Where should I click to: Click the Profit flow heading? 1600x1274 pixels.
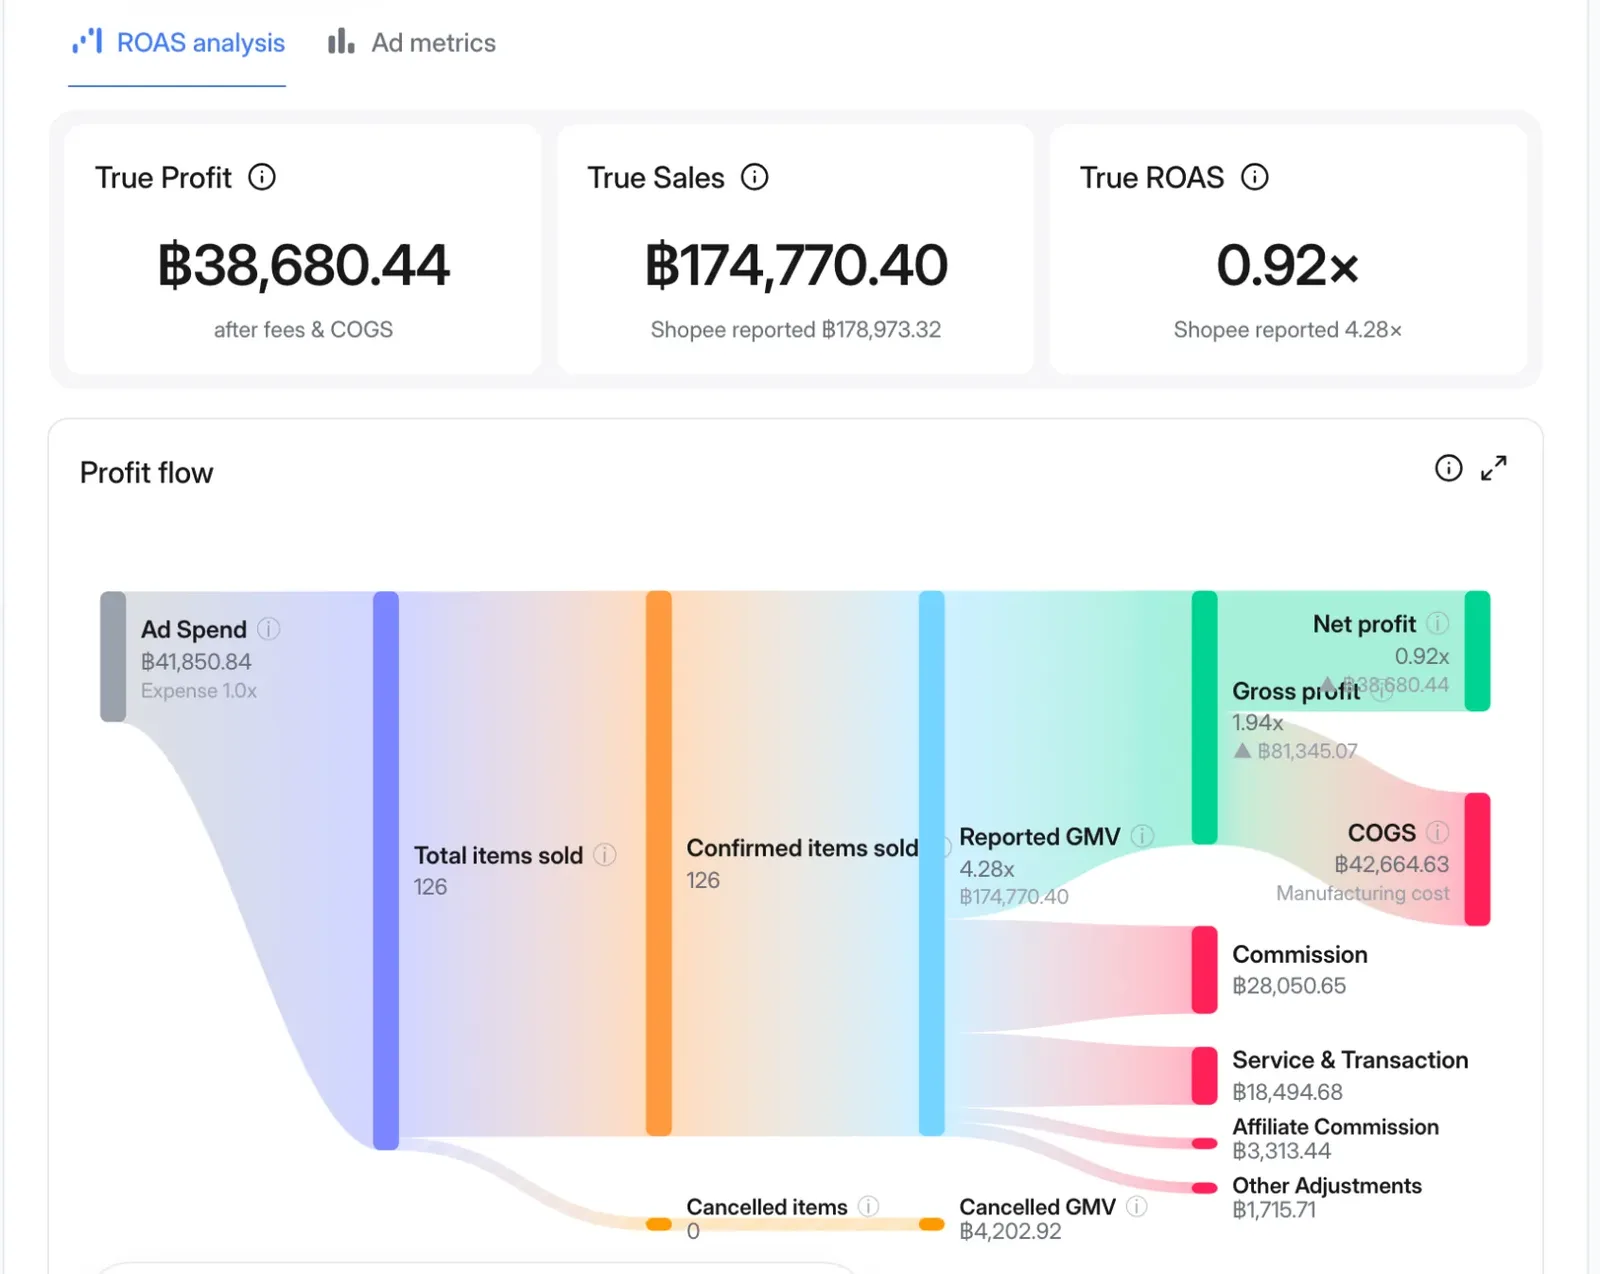coord(147,473)
